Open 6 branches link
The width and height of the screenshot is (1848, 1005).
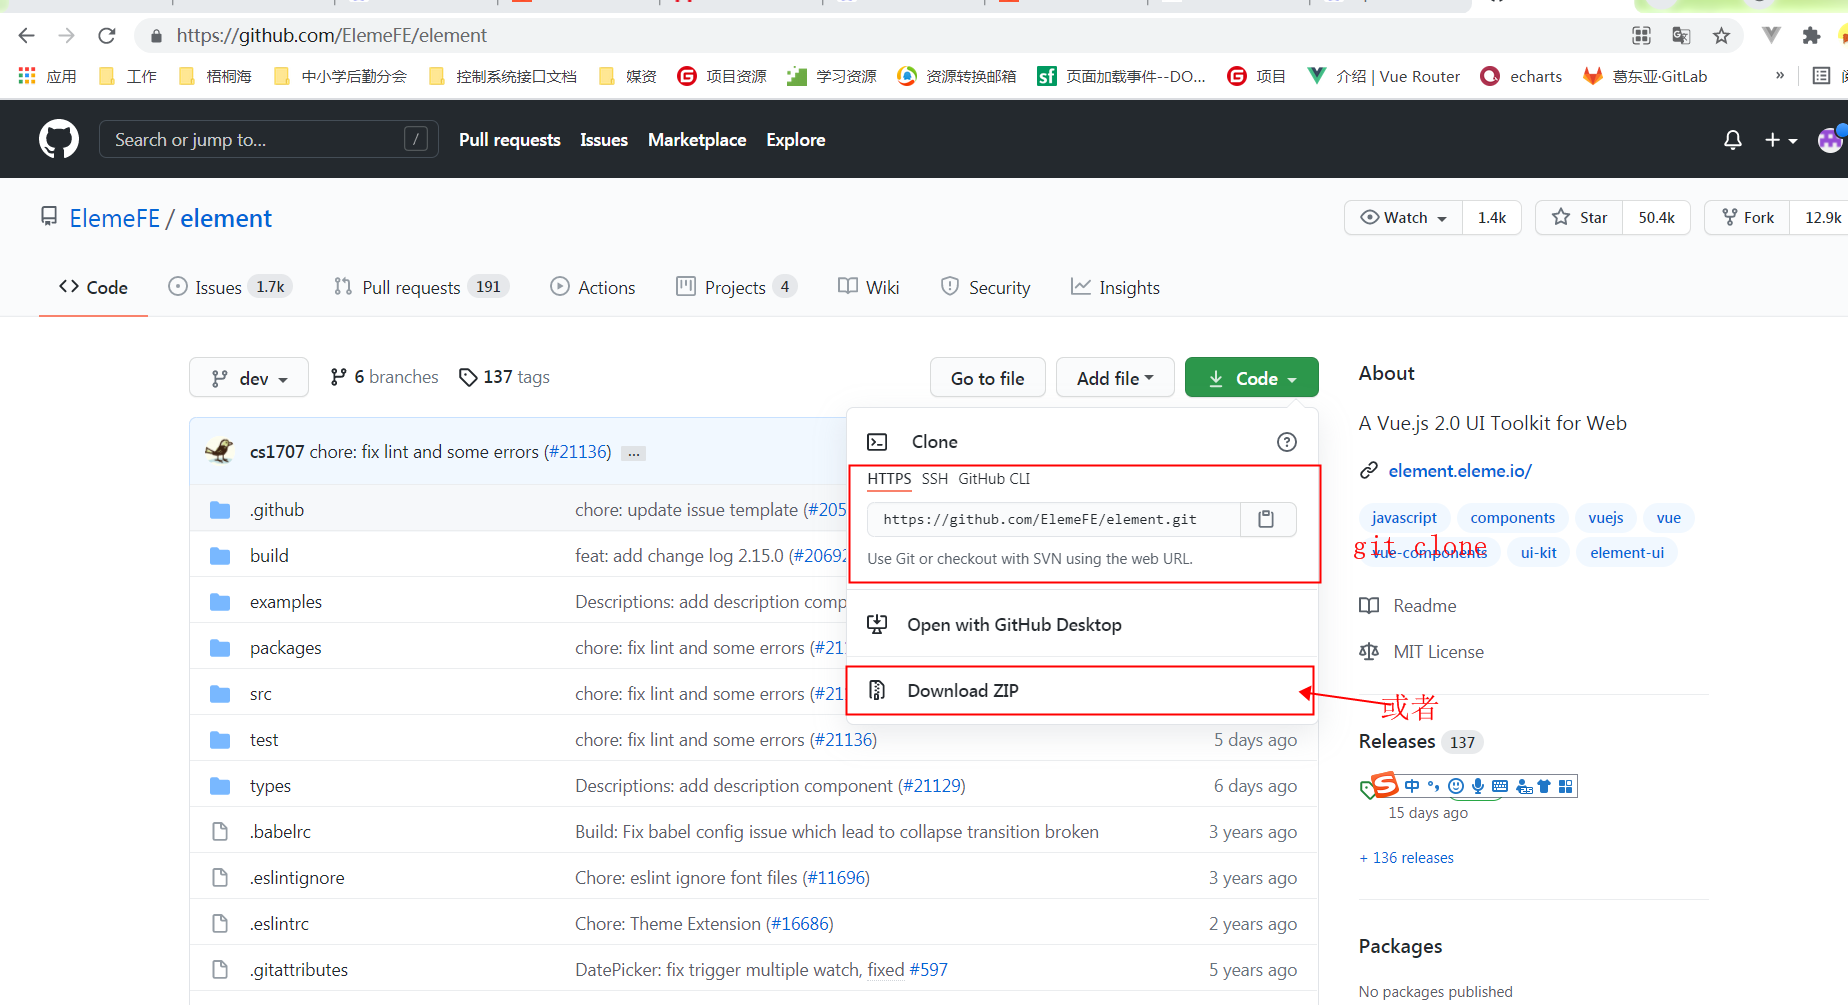pos(384,377)
